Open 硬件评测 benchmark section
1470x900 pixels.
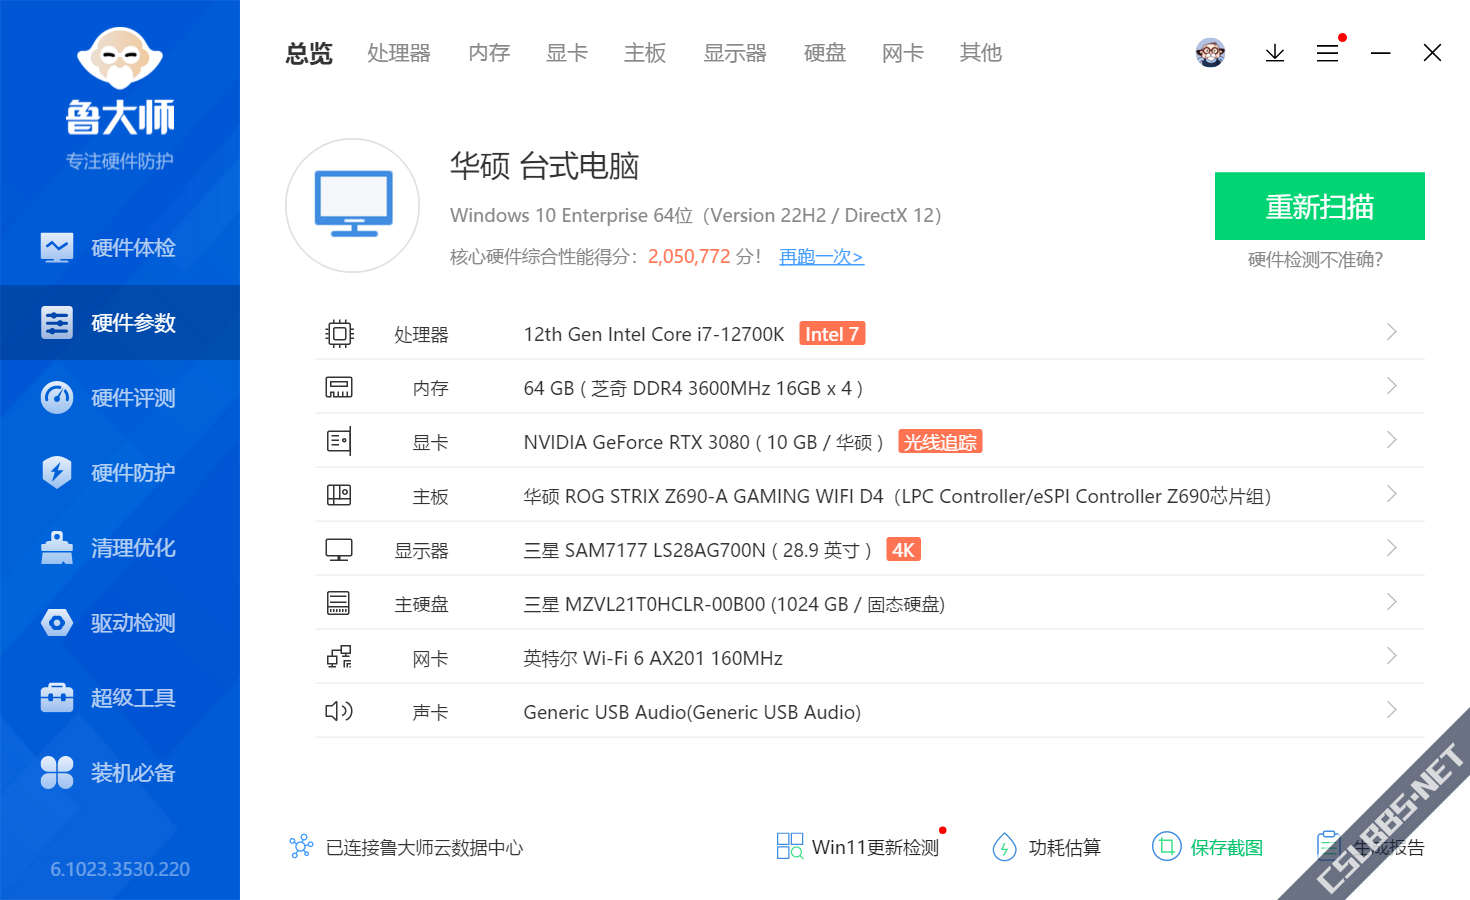pos(120,398)
